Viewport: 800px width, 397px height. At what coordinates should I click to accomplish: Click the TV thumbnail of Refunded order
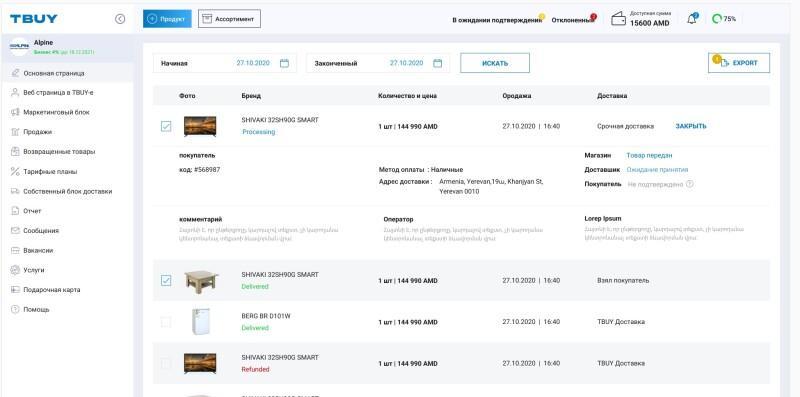[x=200, y=363]
